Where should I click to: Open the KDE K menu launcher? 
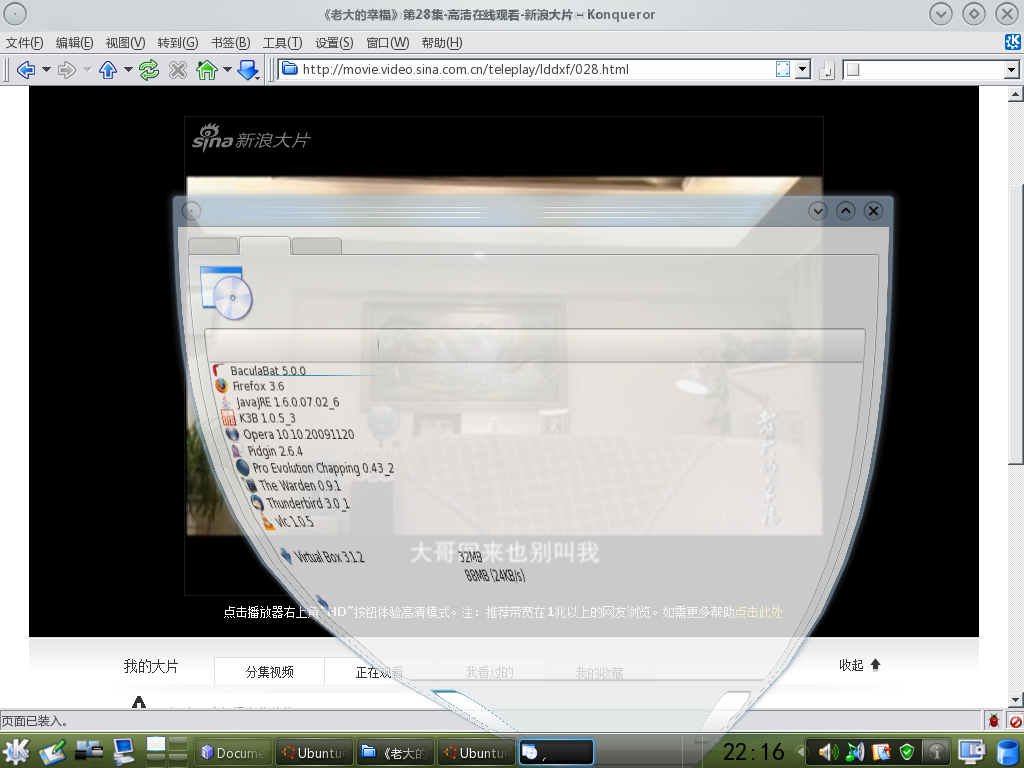pyautogui.click(x=16, y=752)
